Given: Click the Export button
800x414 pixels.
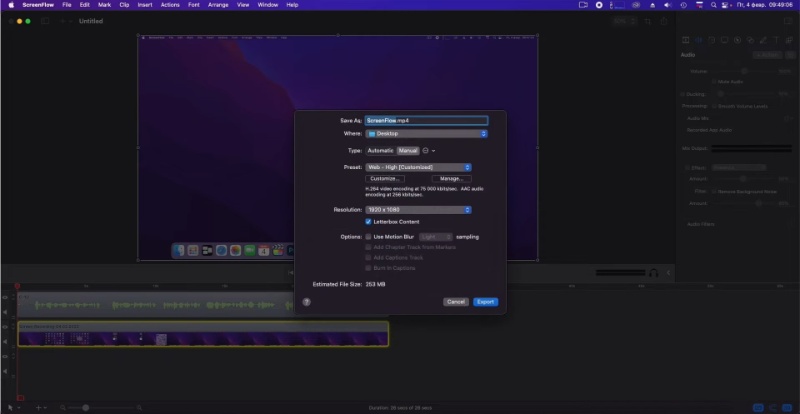Looking at the screenshot, I should pyautogui.click(x=485, y=302).
